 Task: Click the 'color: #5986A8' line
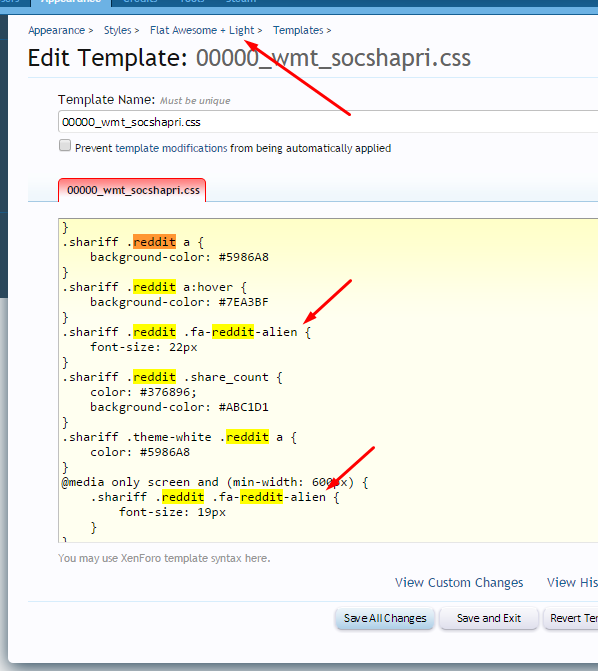pos(140,452)
